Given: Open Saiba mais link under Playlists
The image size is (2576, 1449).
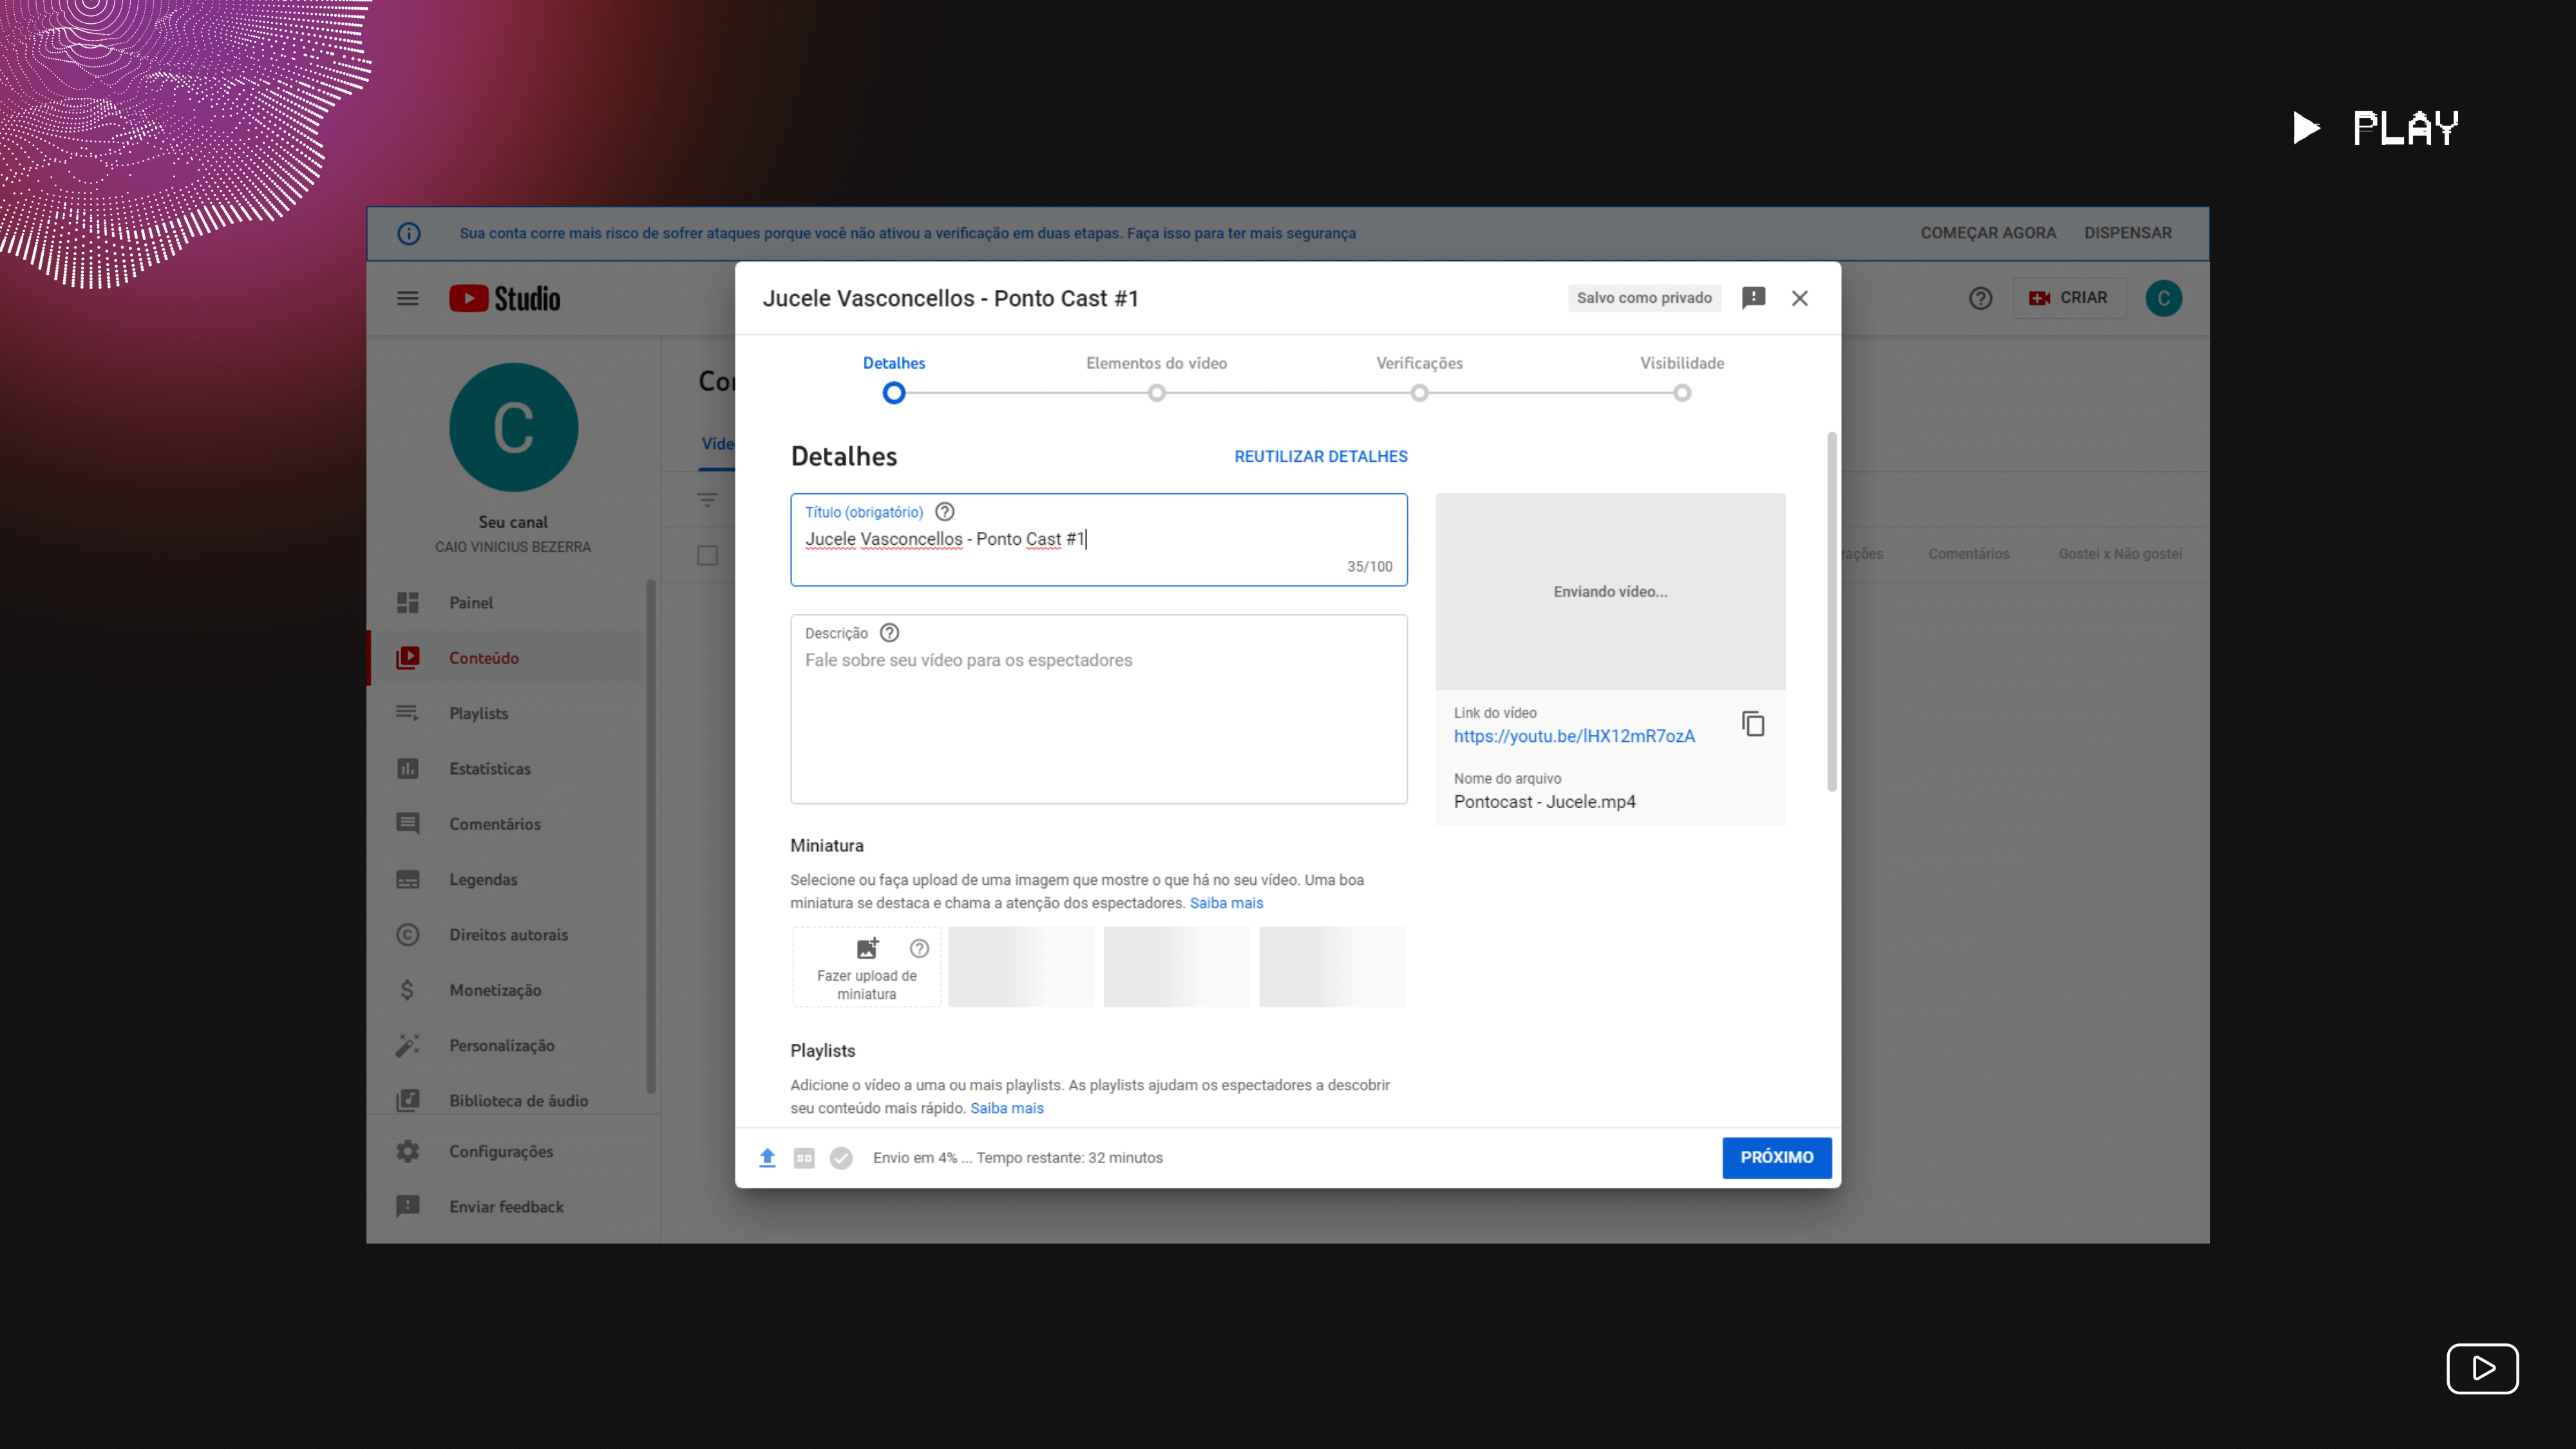Looking at the screenshot, I should [1006, 1108].
